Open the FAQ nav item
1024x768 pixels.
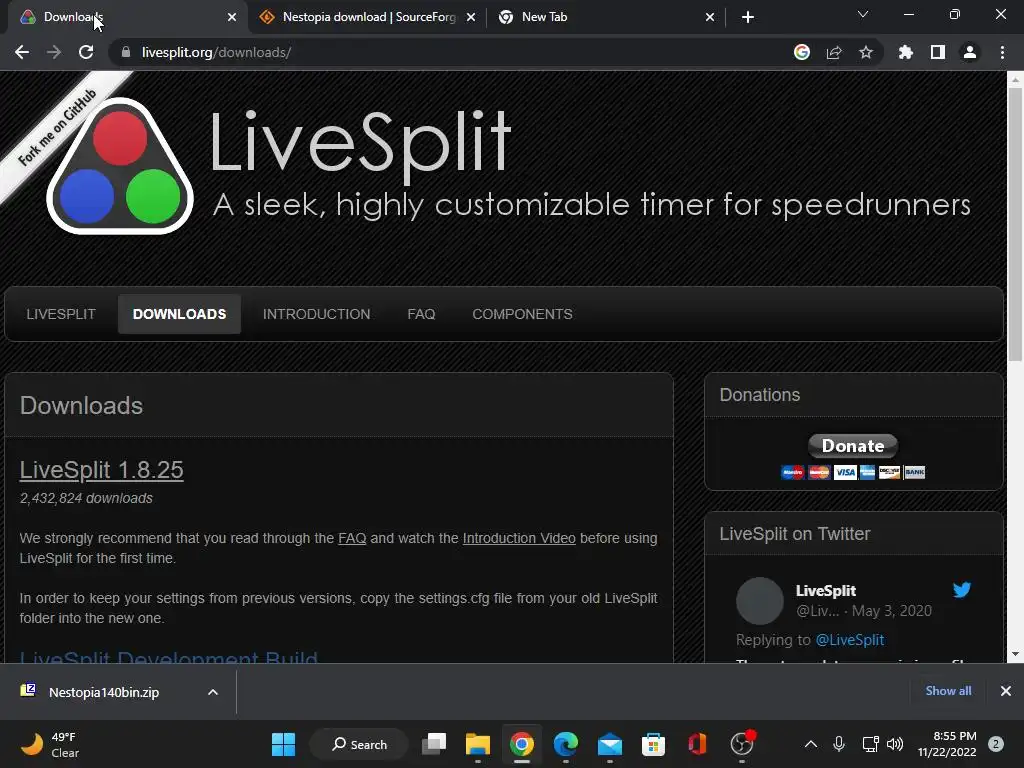point(421,314)
